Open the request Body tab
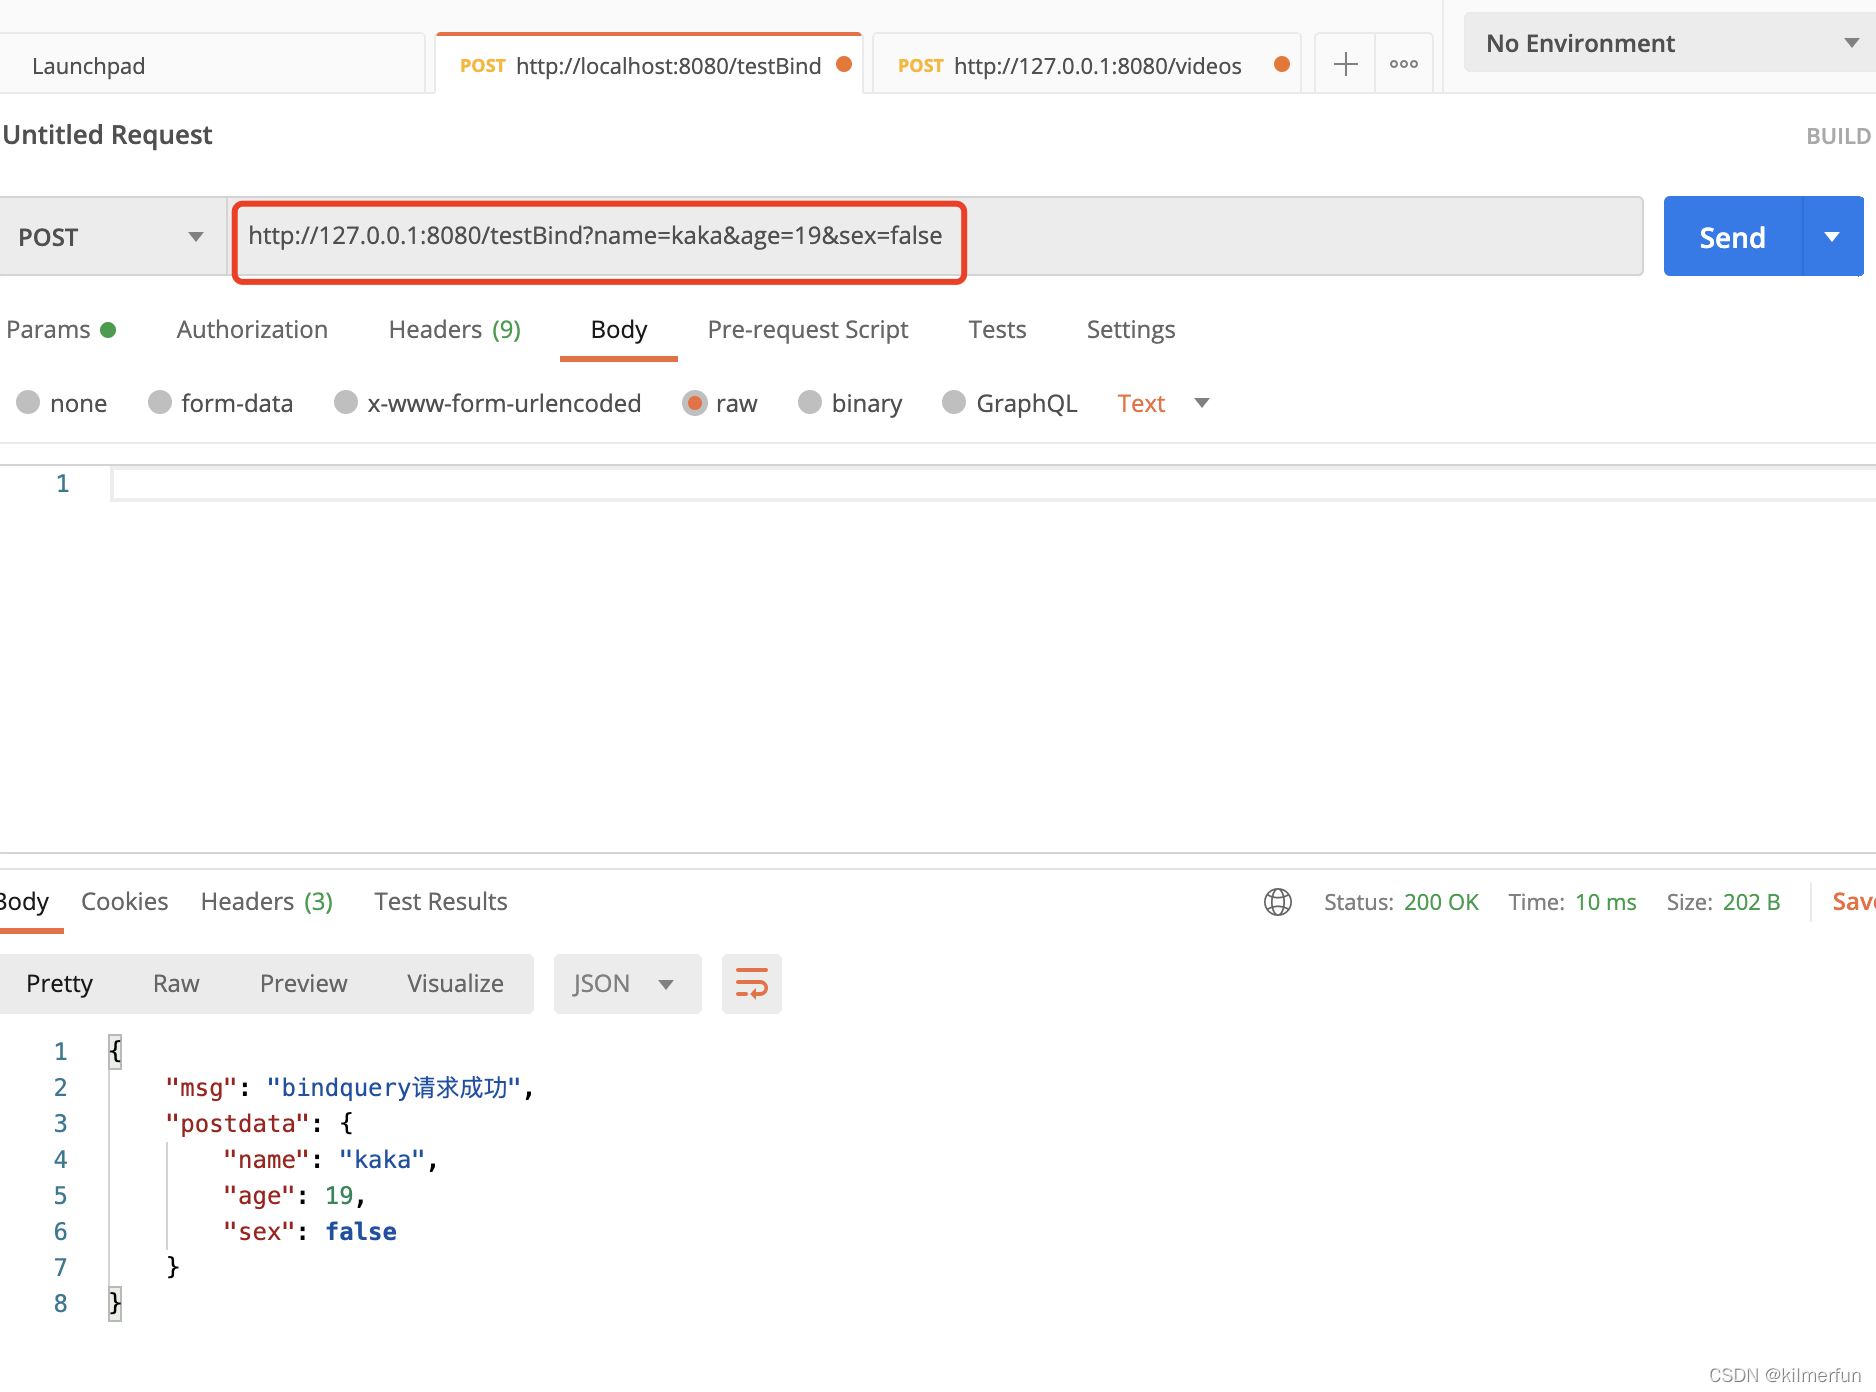 pos(619,329)
